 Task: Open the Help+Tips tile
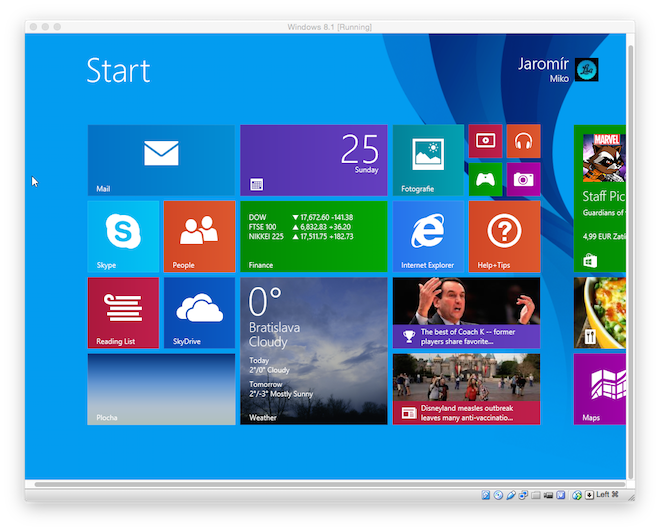pos(504,236)
